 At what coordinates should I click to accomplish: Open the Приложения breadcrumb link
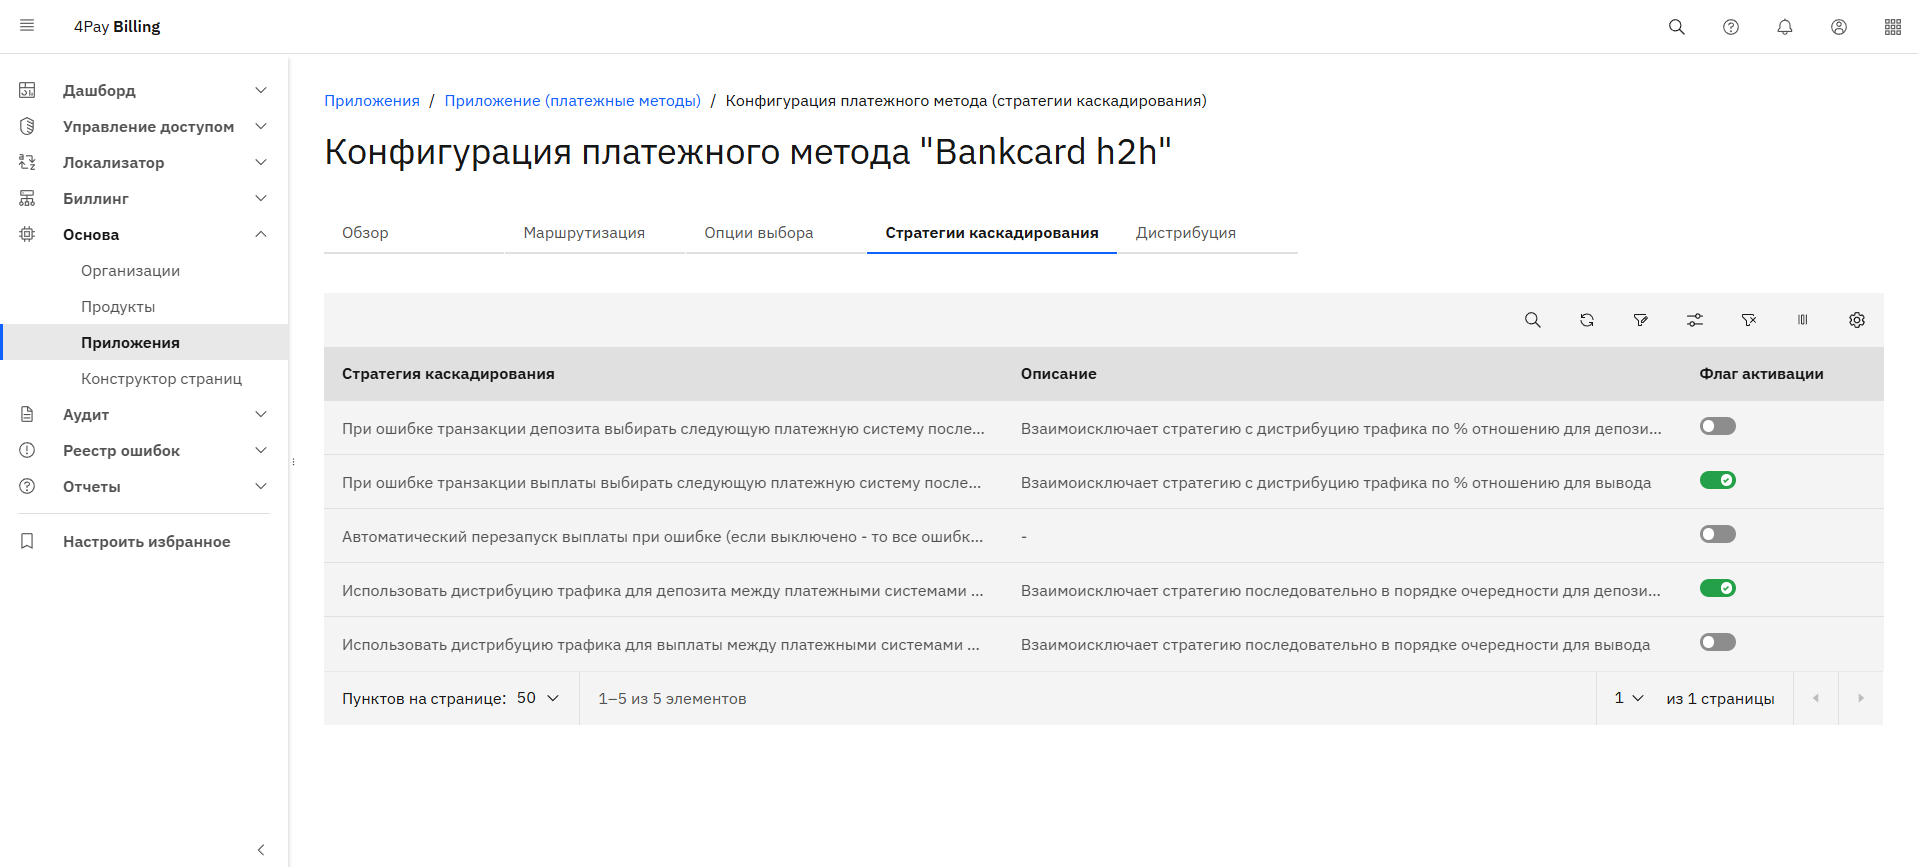tap(372, 101)
